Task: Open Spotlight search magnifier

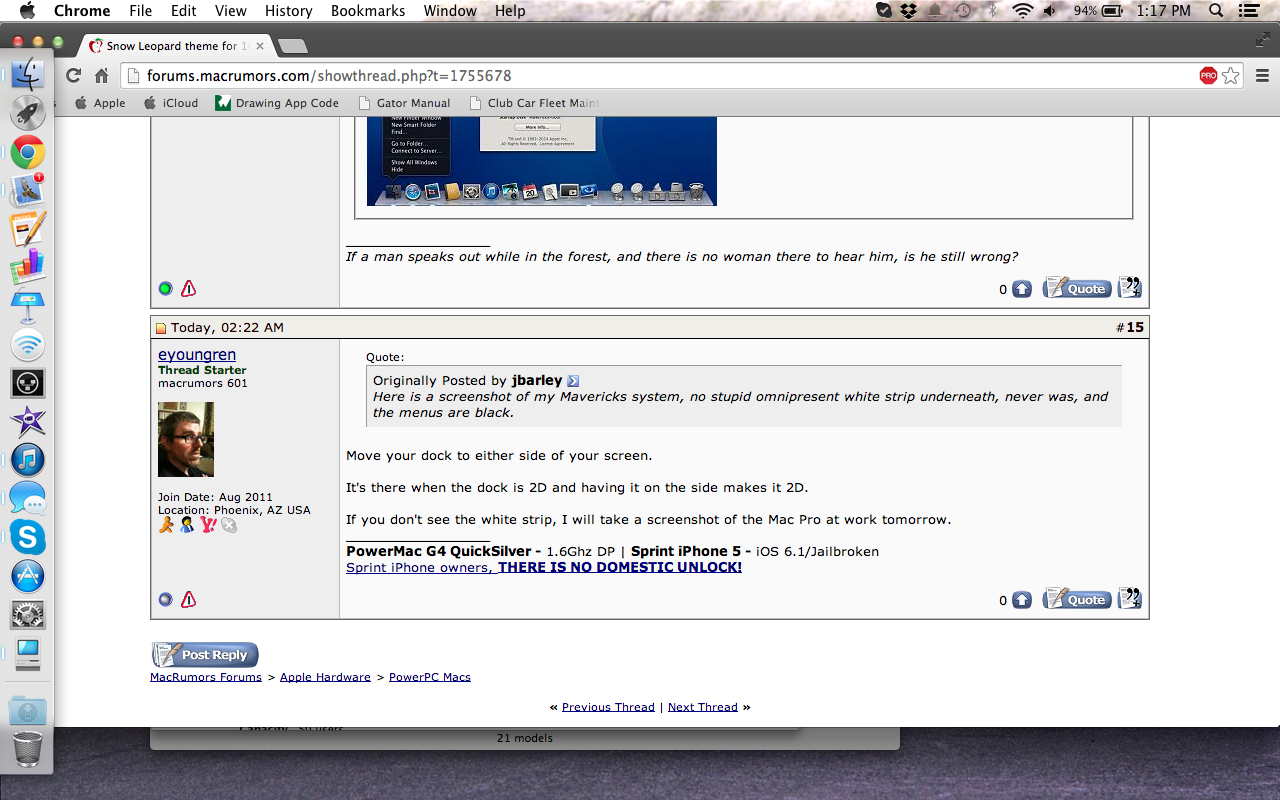Action: point(1216,11)
